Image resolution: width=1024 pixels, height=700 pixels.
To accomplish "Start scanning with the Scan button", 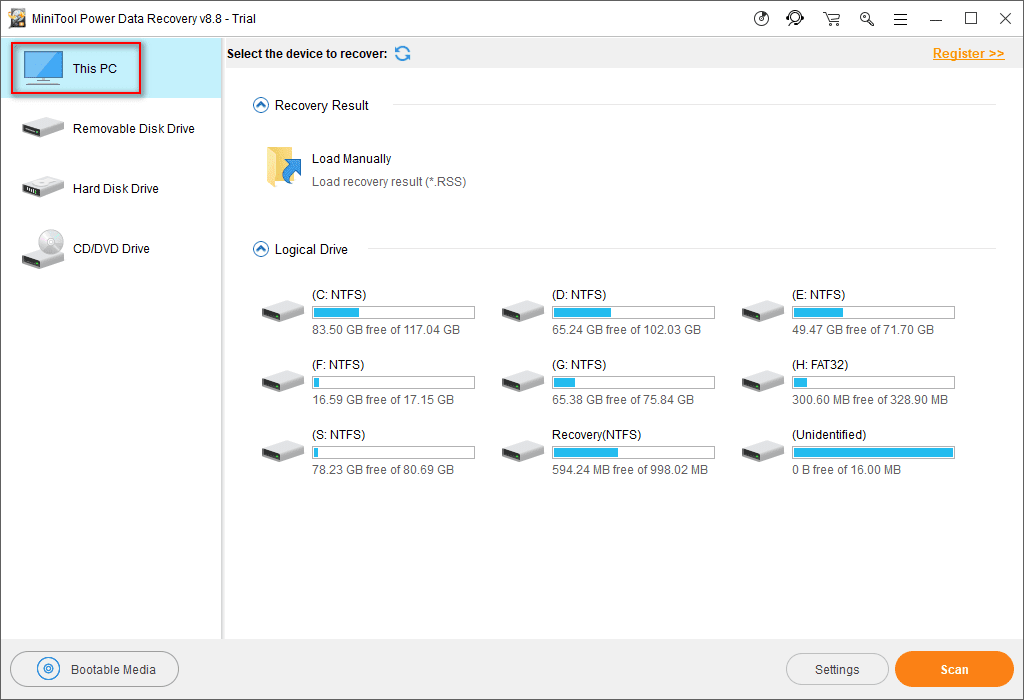I will pos(954,669).
